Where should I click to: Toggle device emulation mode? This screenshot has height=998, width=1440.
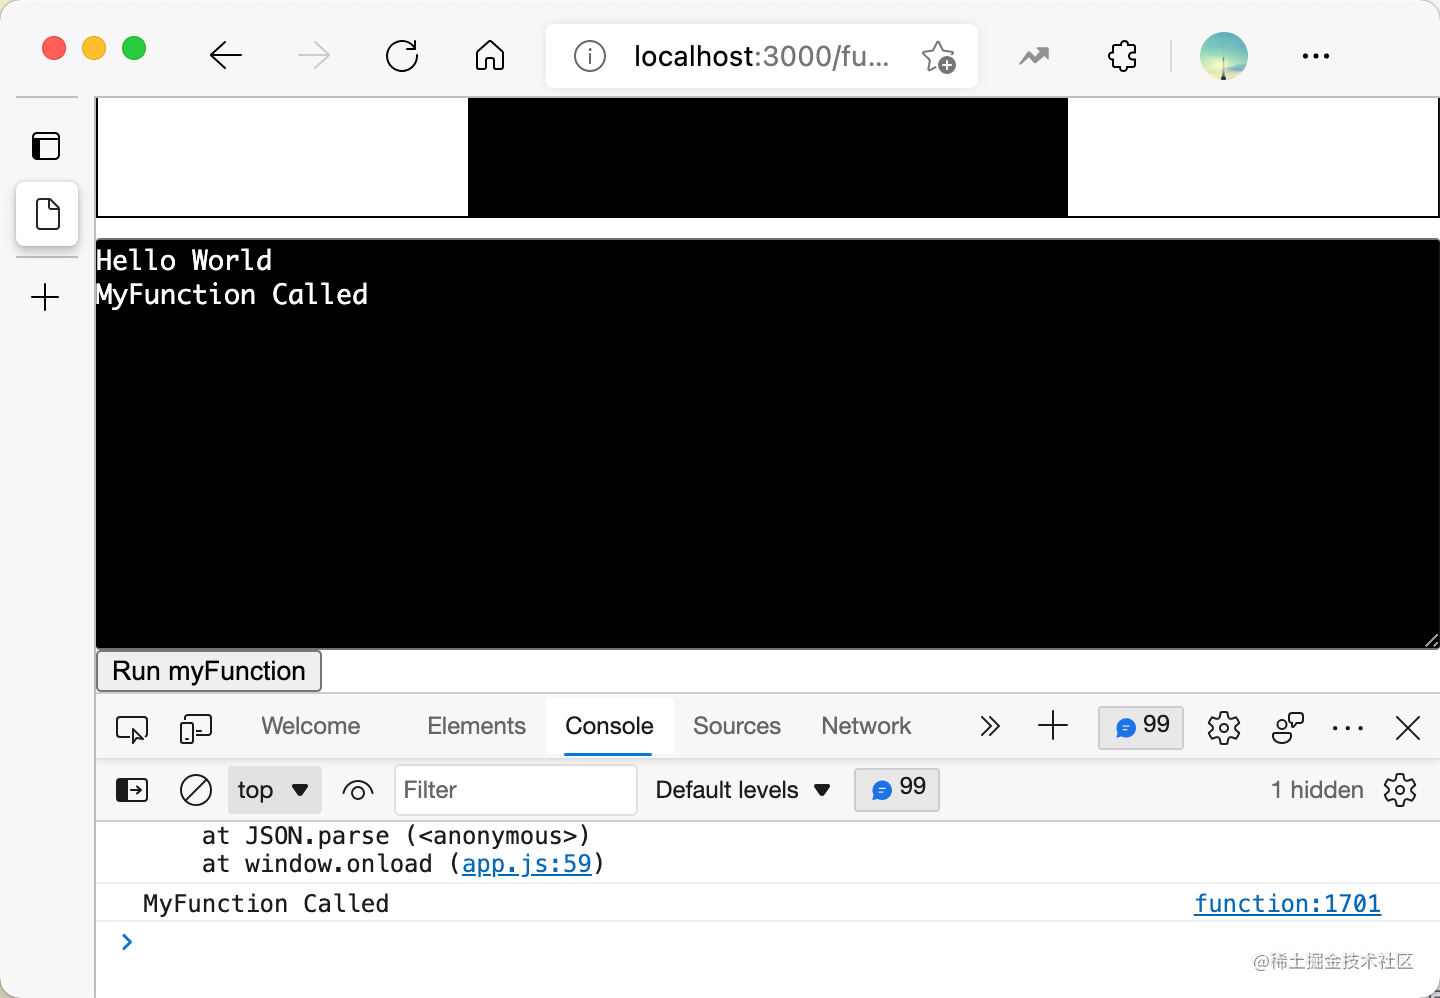coord(196,728)
